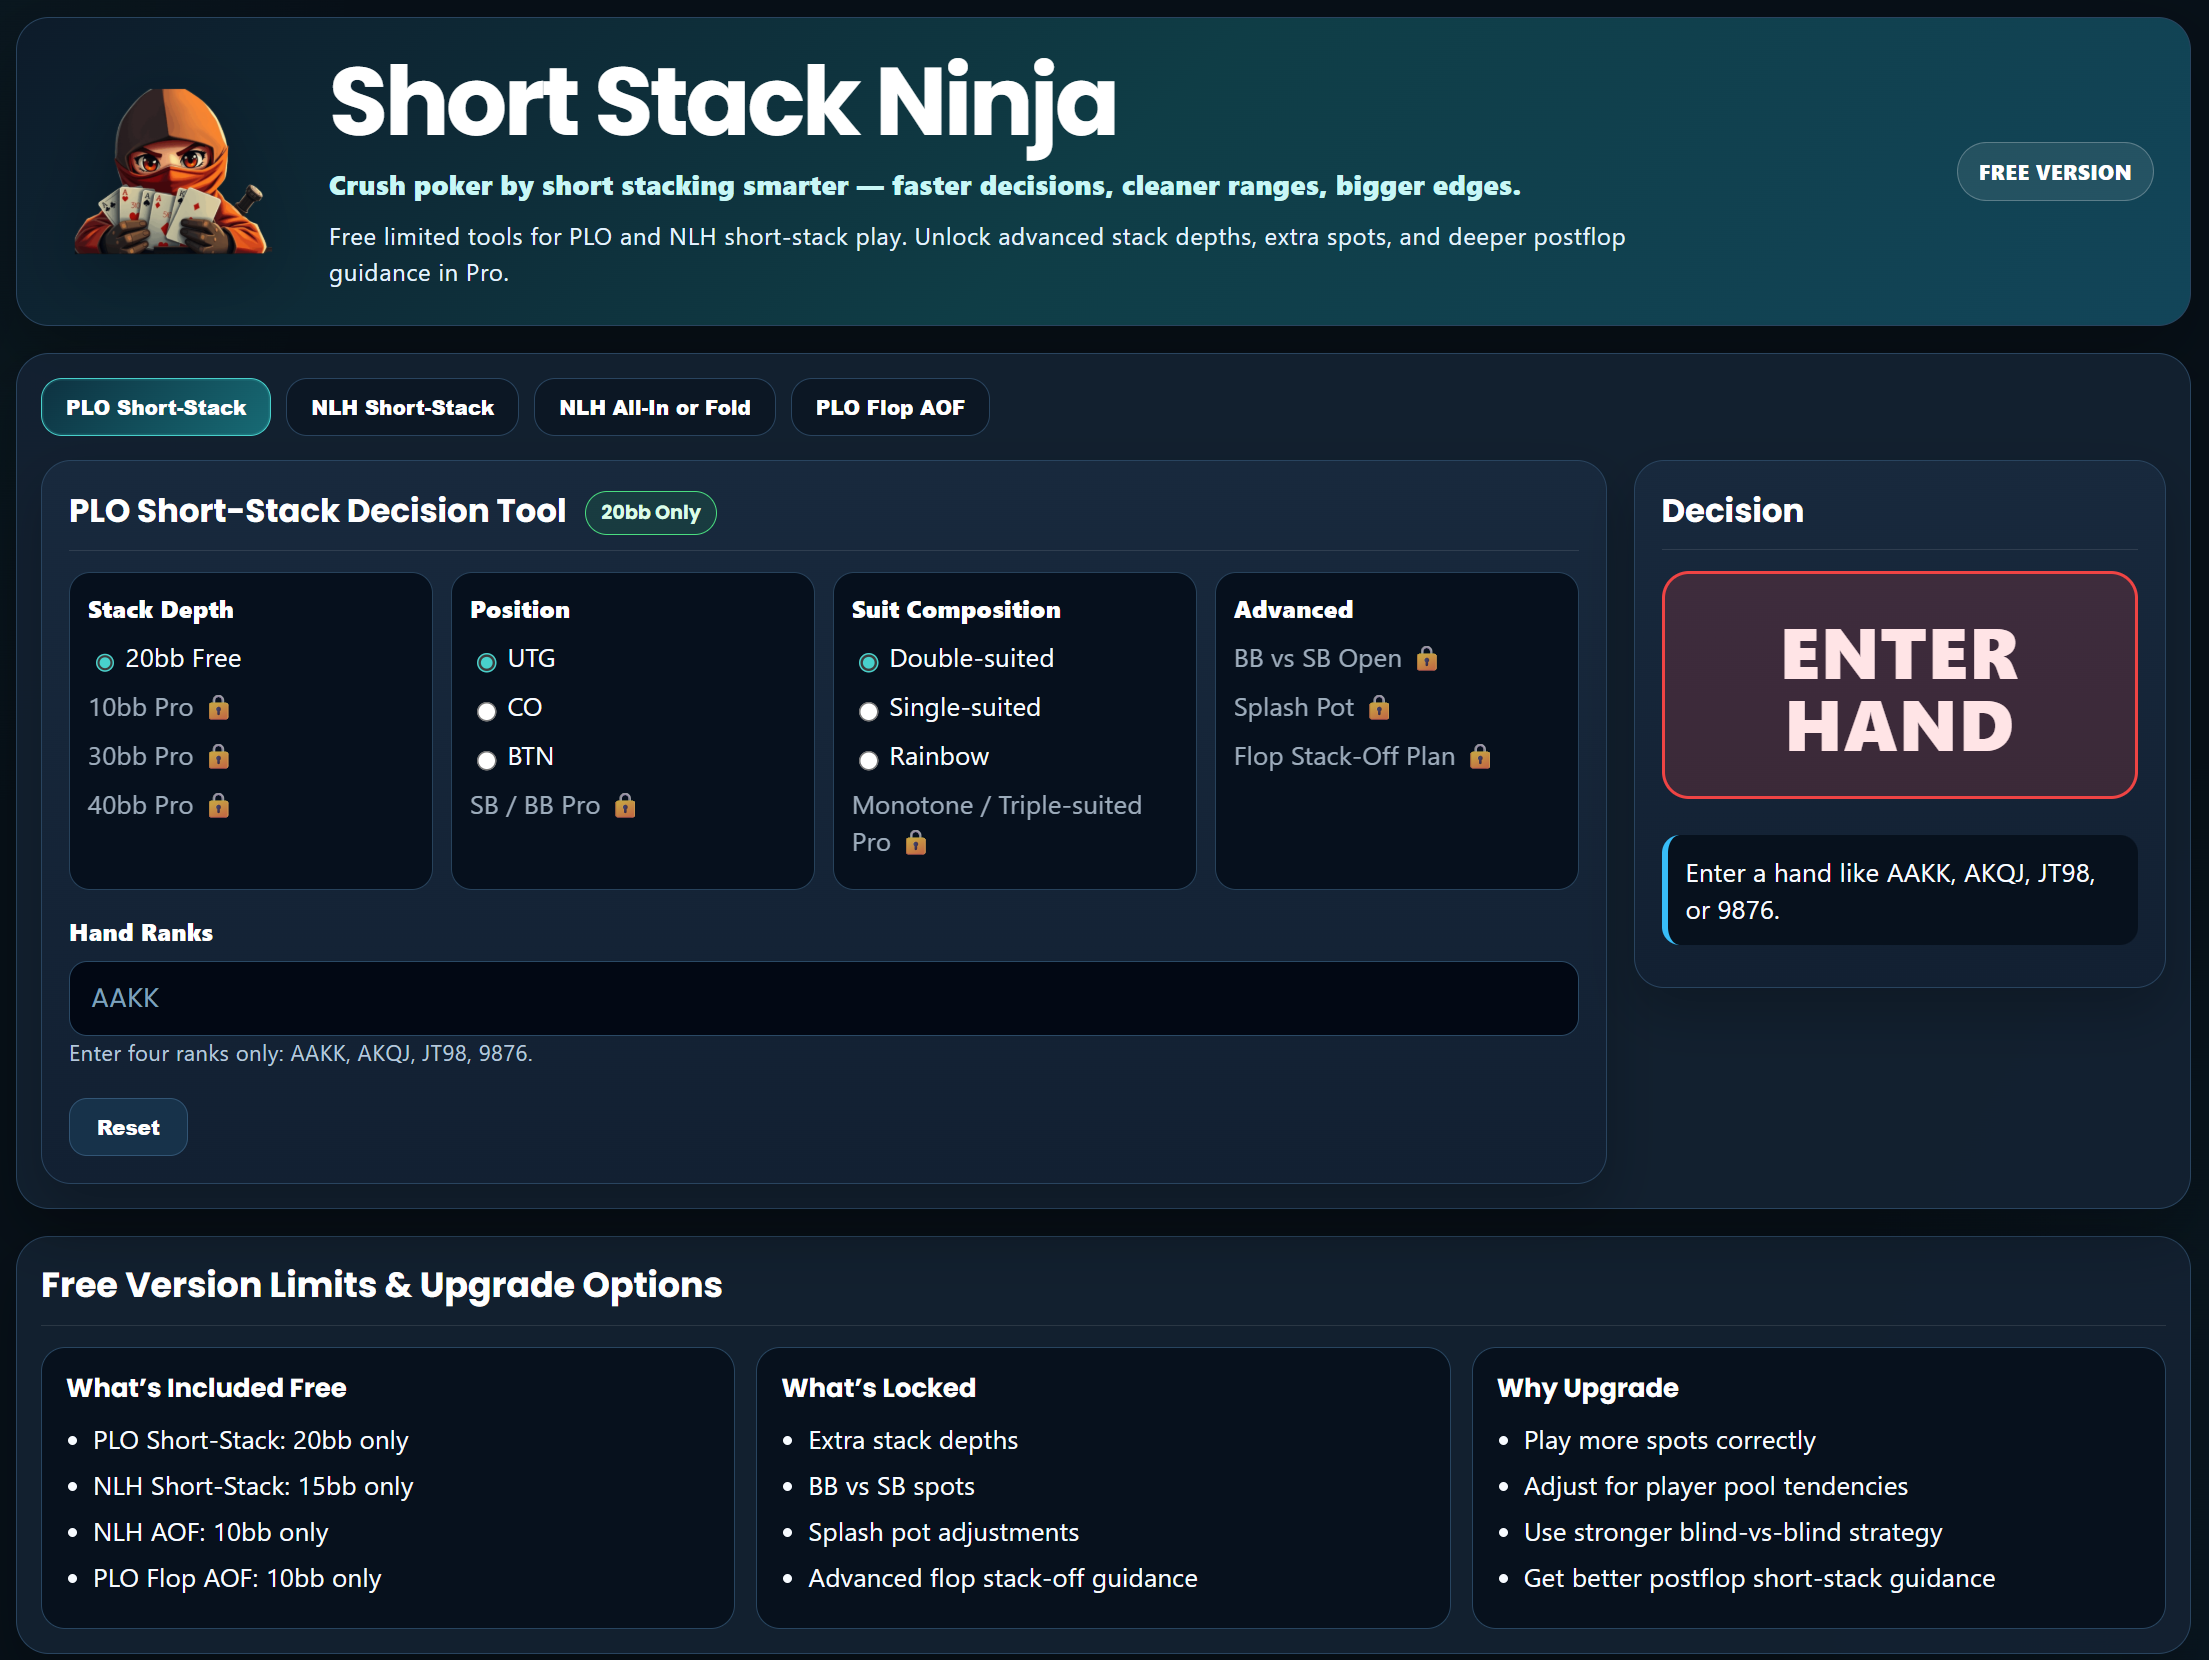Switch to the PLO Flop AOF tab
Screen dimensions: 2209x1660
890,407
